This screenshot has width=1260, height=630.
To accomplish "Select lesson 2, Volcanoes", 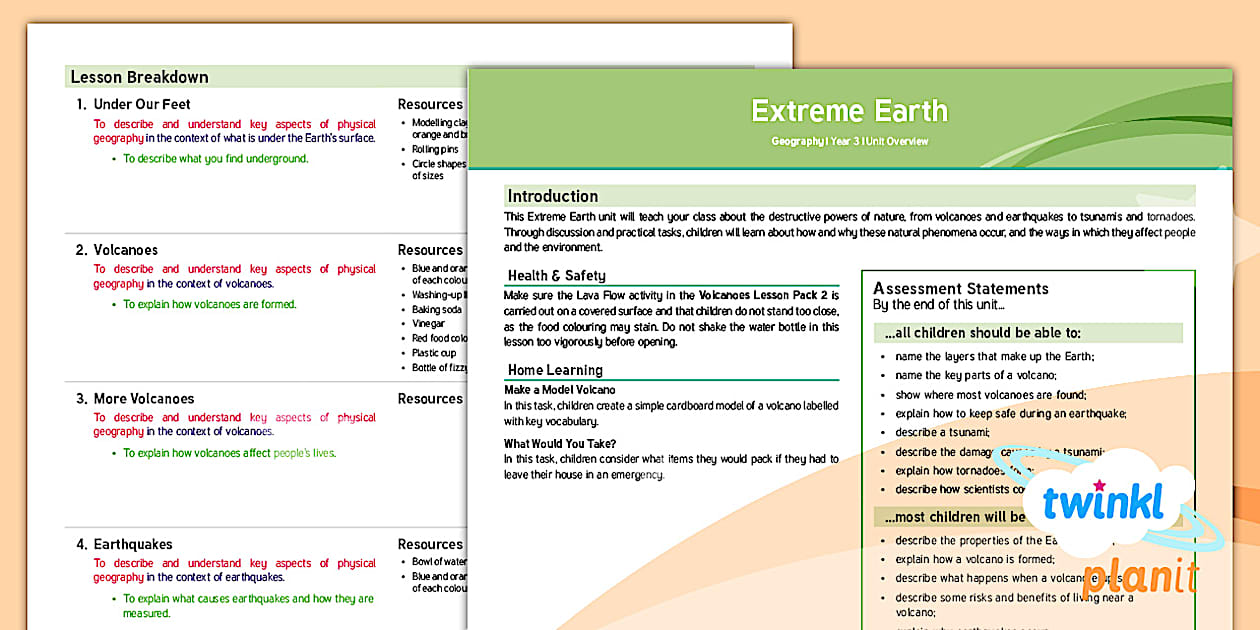I will point(119,249).
